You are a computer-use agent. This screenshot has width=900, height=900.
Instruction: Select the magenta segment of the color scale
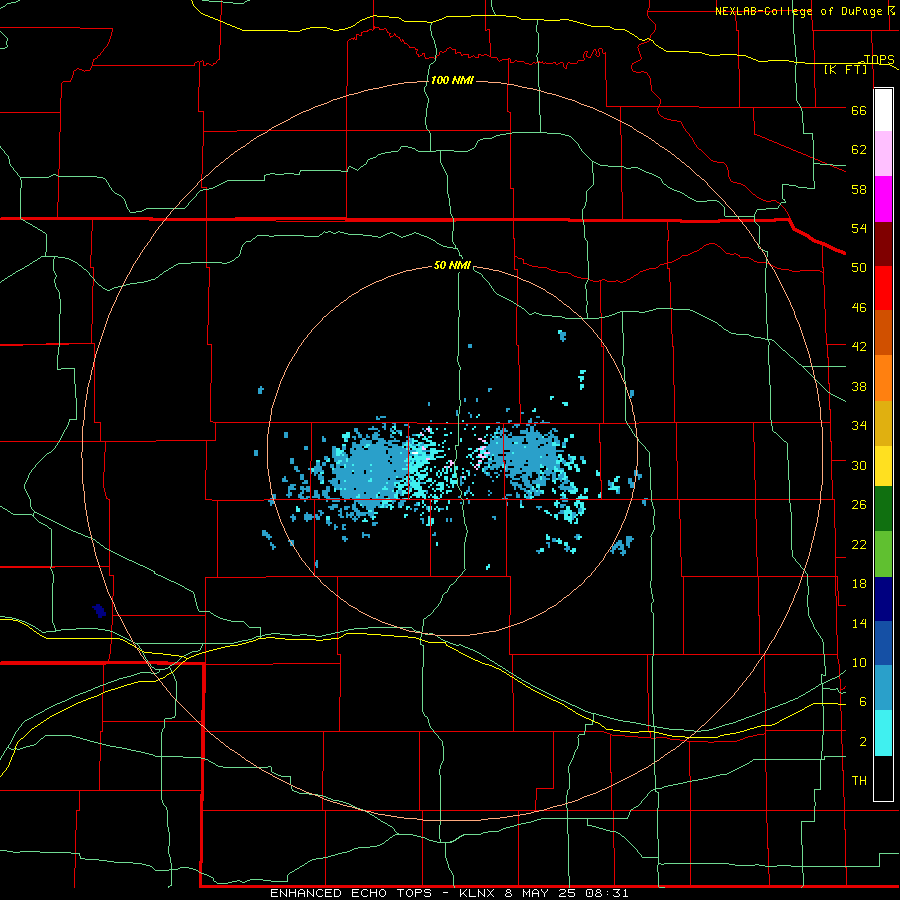point(883,199)
